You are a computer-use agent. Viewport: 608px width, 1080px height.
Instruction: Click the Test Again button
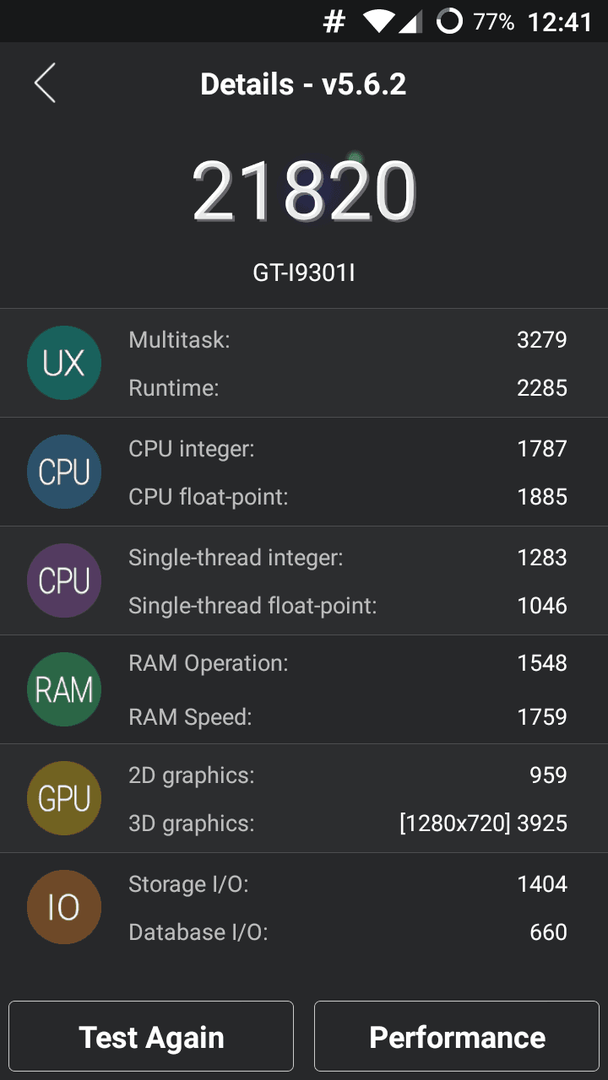coord(151,1037)
